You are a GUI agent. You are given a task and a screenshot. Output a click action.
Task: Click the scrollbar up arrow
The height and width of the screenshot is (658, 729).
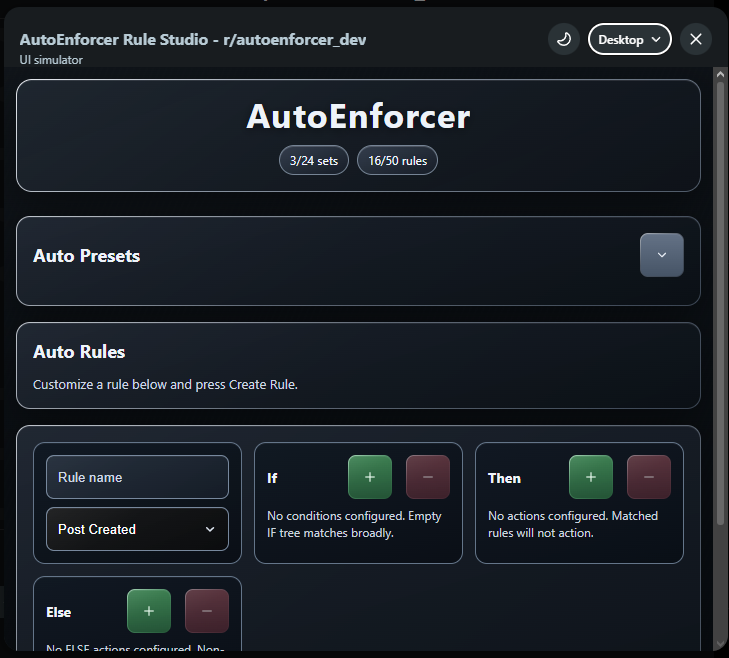(720, 74)
